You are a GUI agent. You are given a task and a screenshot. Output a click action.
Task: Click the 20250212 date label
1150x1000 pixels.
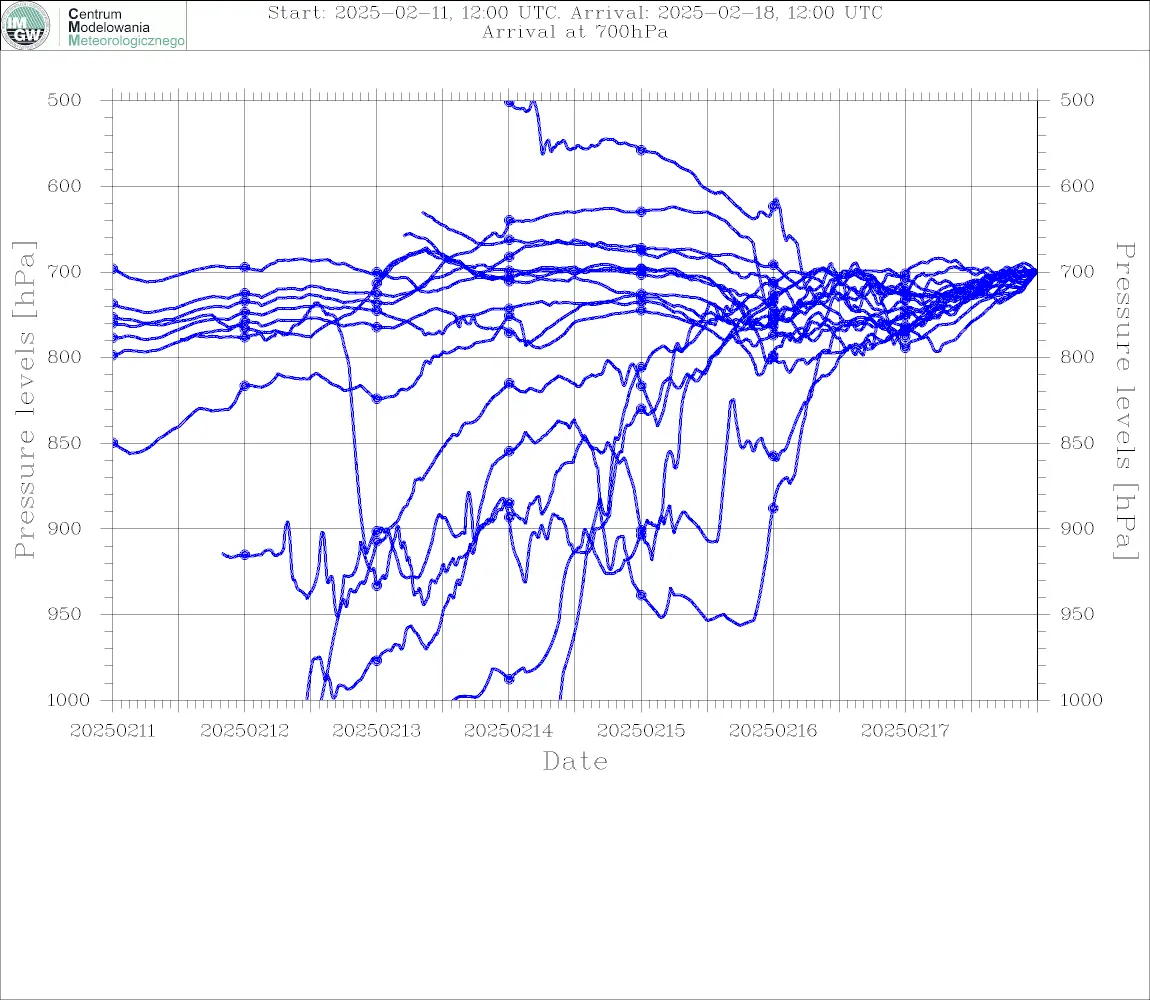click(244, 731)
